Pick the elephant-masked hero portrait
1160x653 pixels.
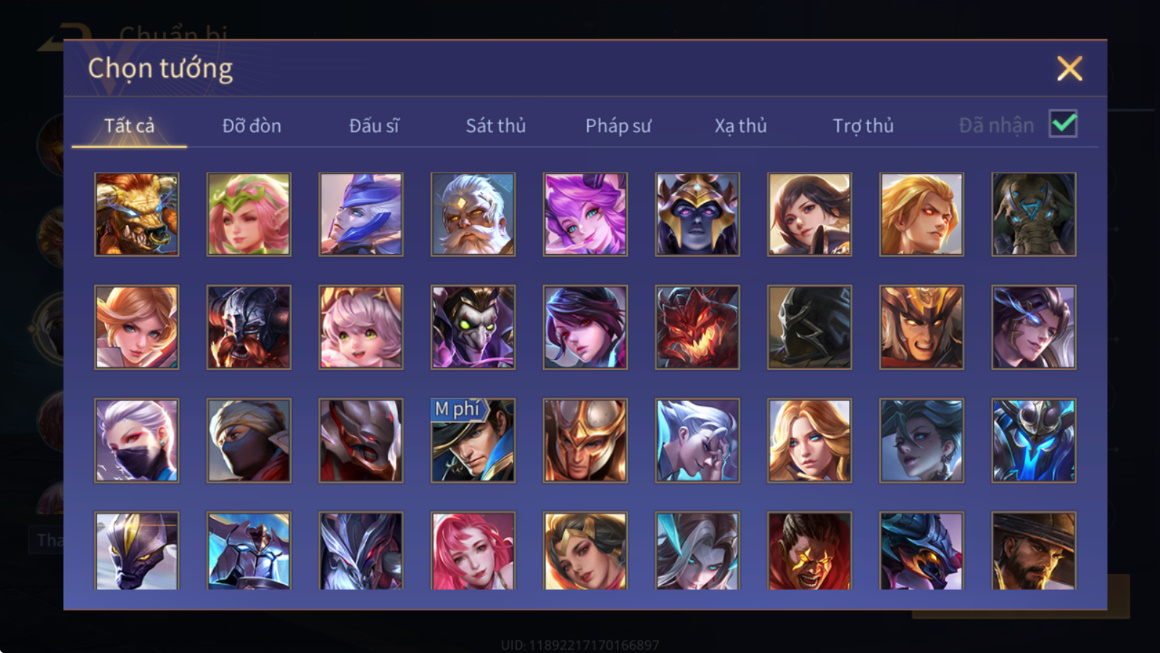coord(1033,214)
